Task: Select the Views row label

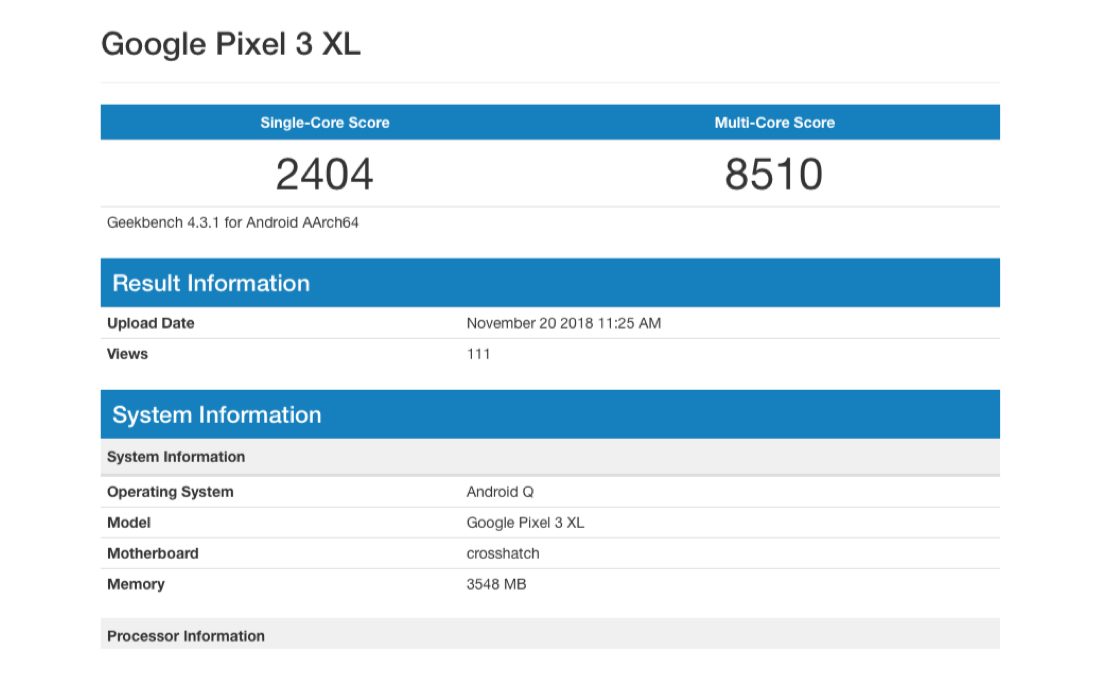Action: 127,354
